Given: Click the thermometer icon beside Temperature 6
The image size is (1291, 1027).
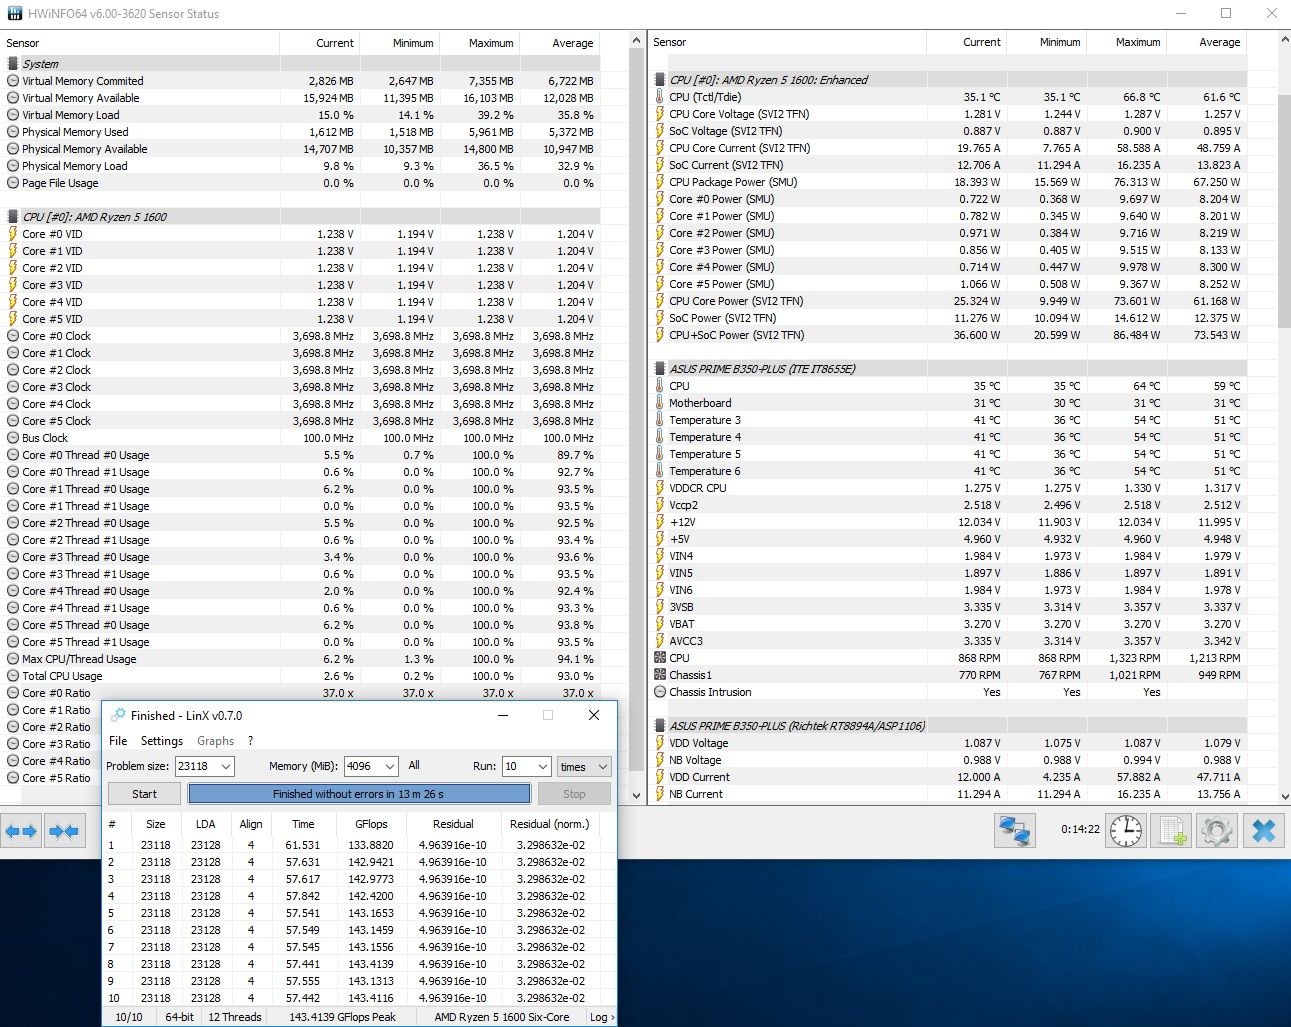Looking at the screenshot, I should point(660,471).
